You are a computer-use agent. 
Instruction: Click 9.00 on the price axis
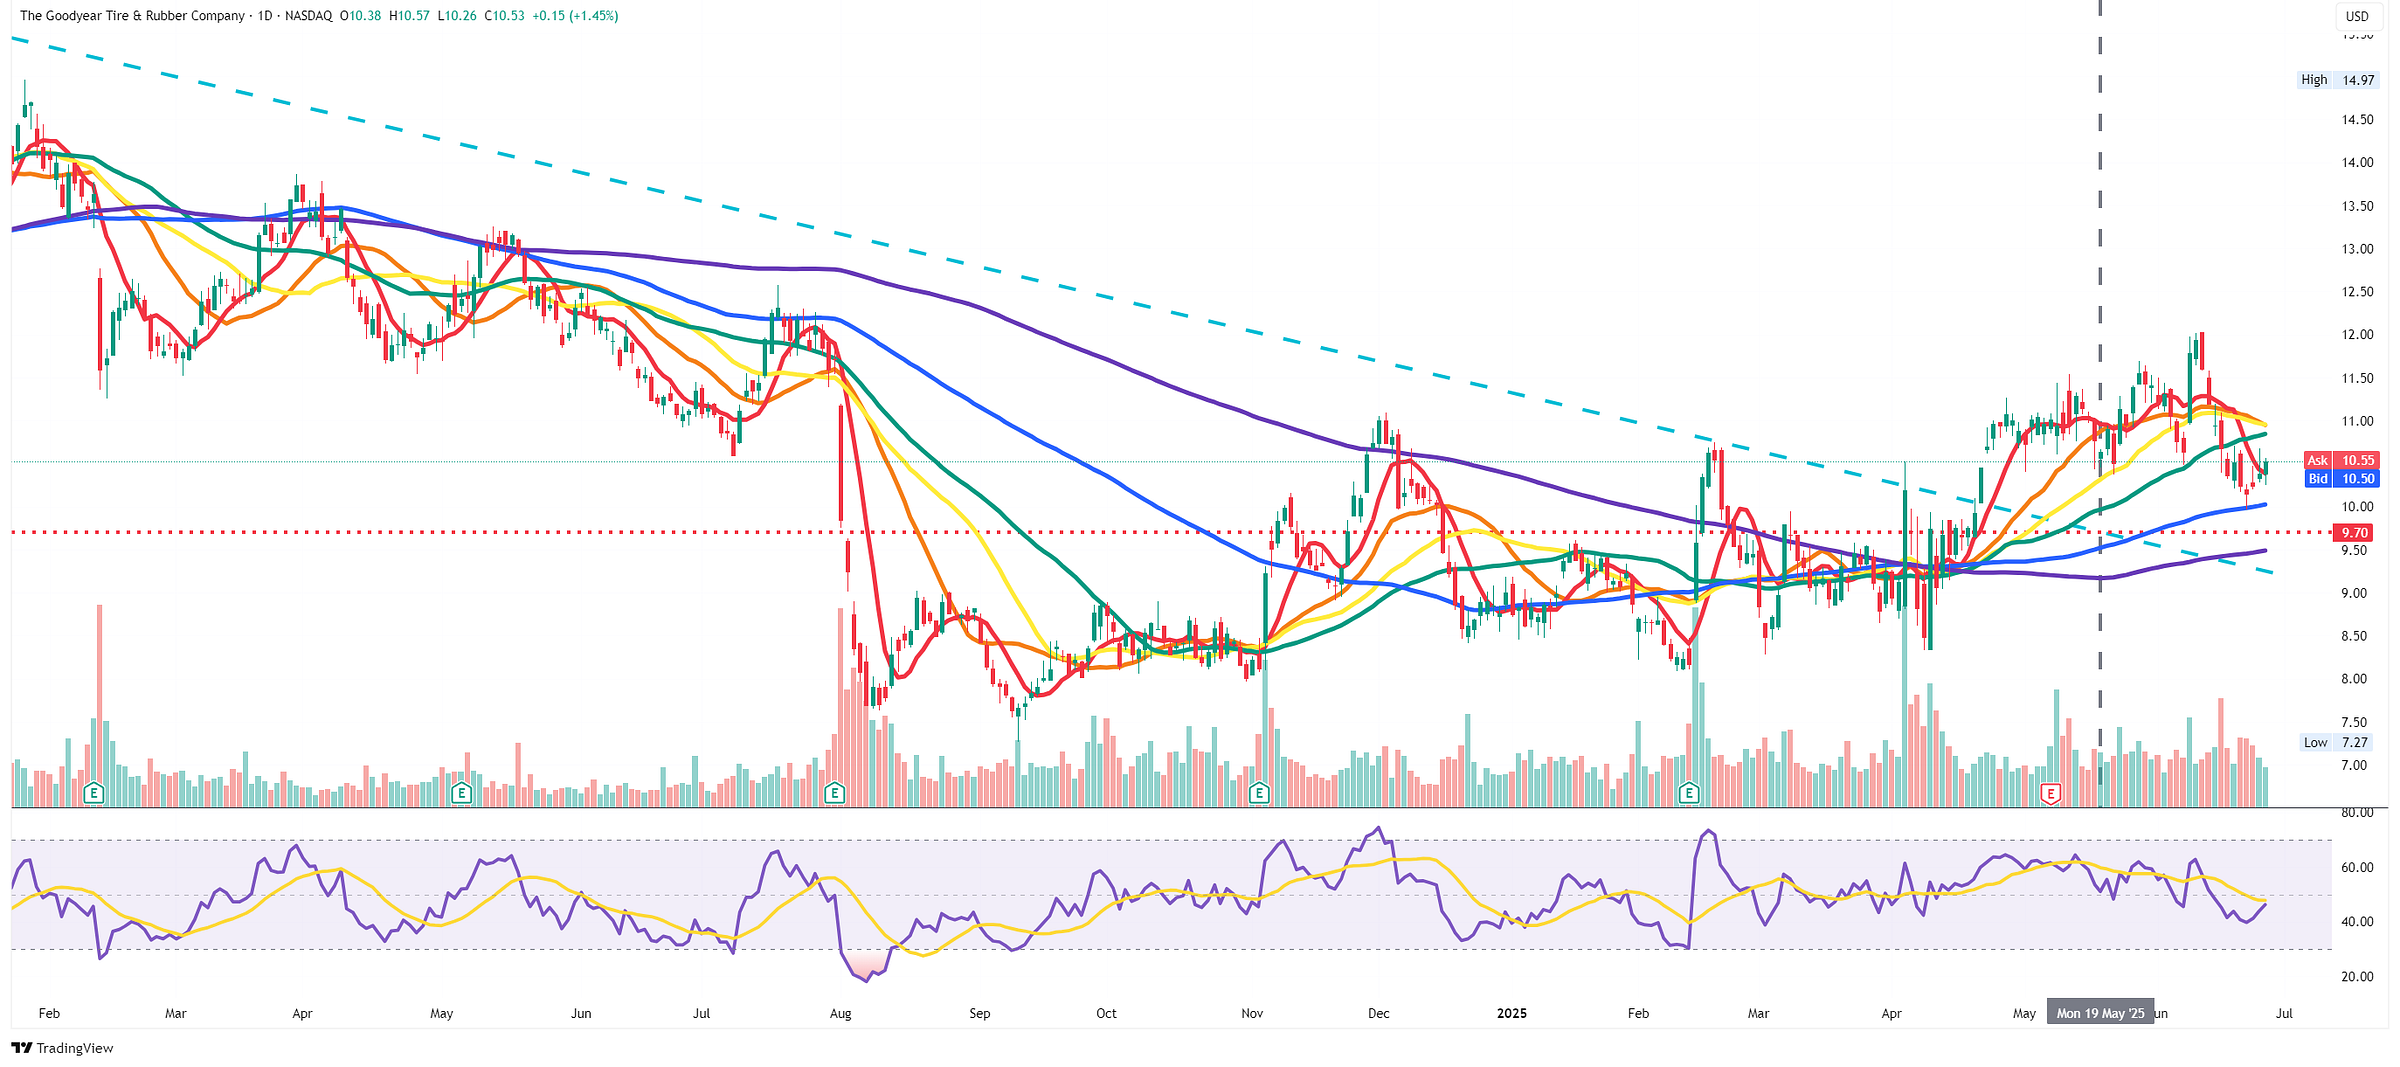click(2354, 593)
